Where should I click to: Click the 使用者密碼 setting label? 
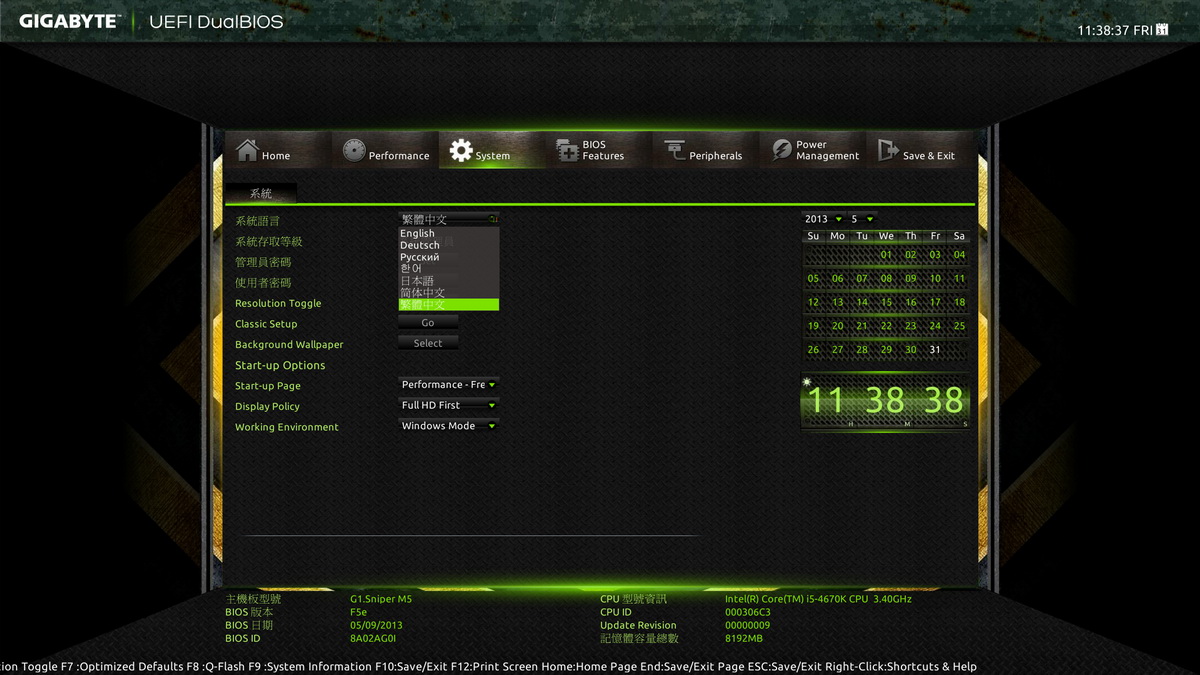[x=263, y=283]
